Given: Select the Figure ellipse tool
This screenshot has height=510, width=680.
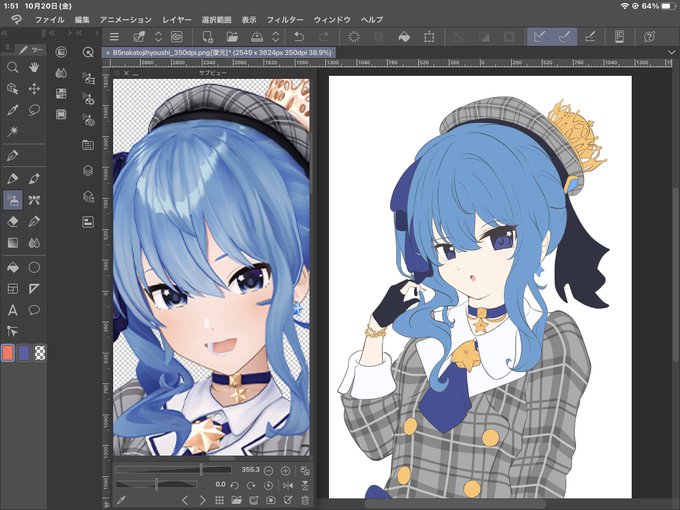Looking at the screenshot, I should click(34, 268).
